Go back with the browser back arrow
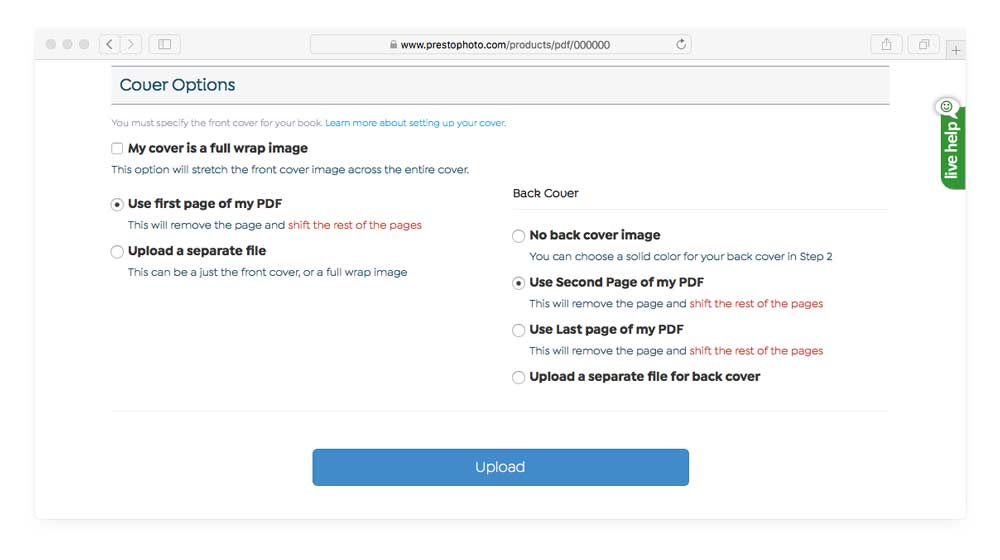 (x=110, y=44)
